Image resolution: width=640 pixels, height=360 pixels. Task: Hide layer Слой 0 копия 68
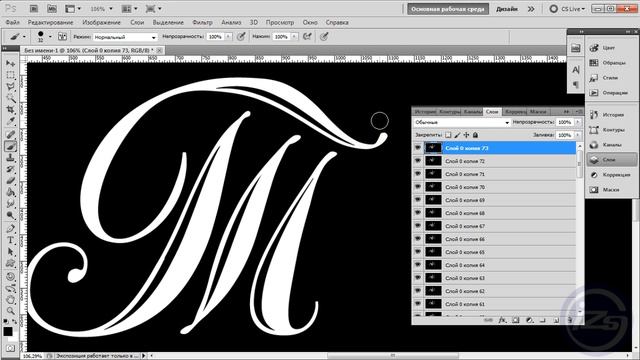[418, 213]
